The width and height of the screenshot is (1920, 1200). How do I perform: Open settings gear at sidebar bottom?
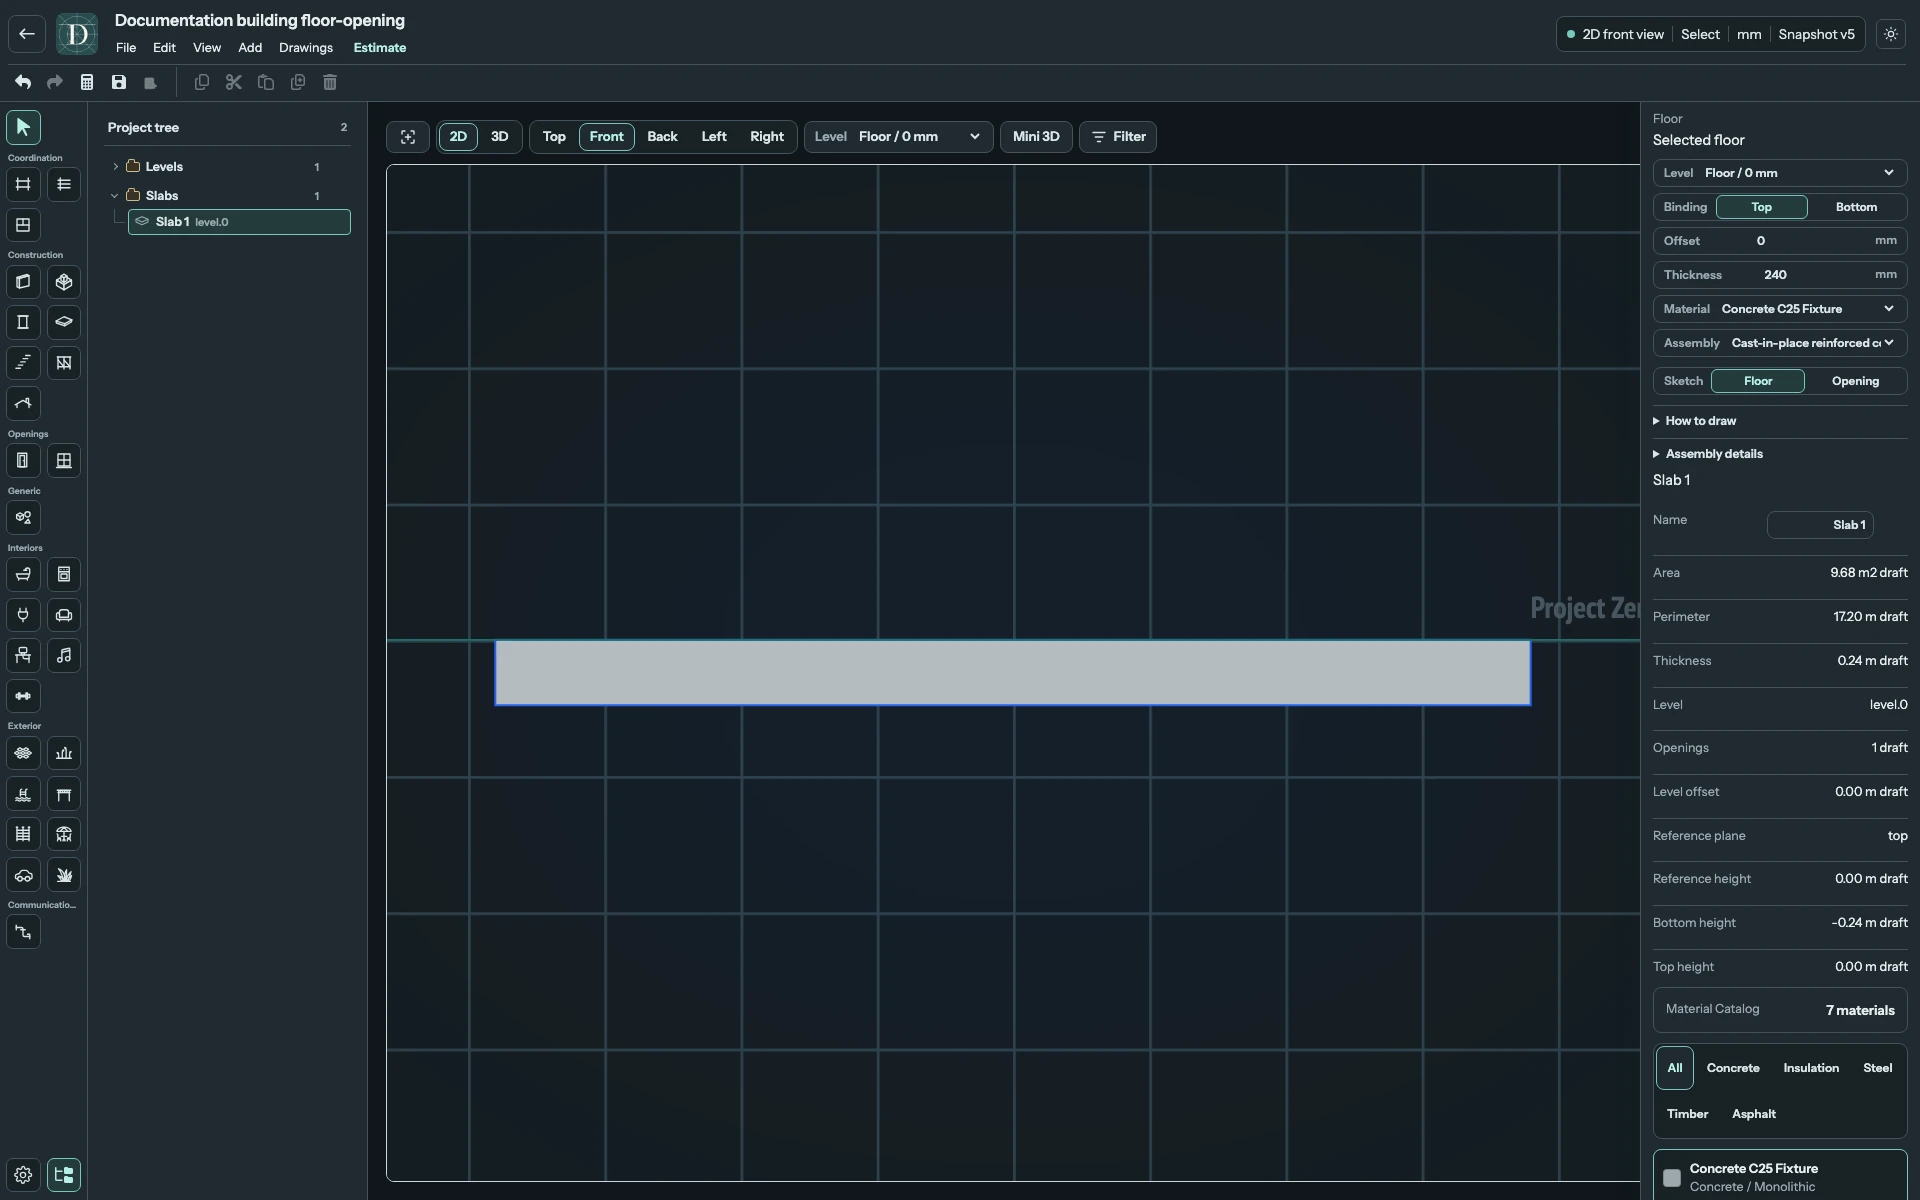pos(23,1175)
